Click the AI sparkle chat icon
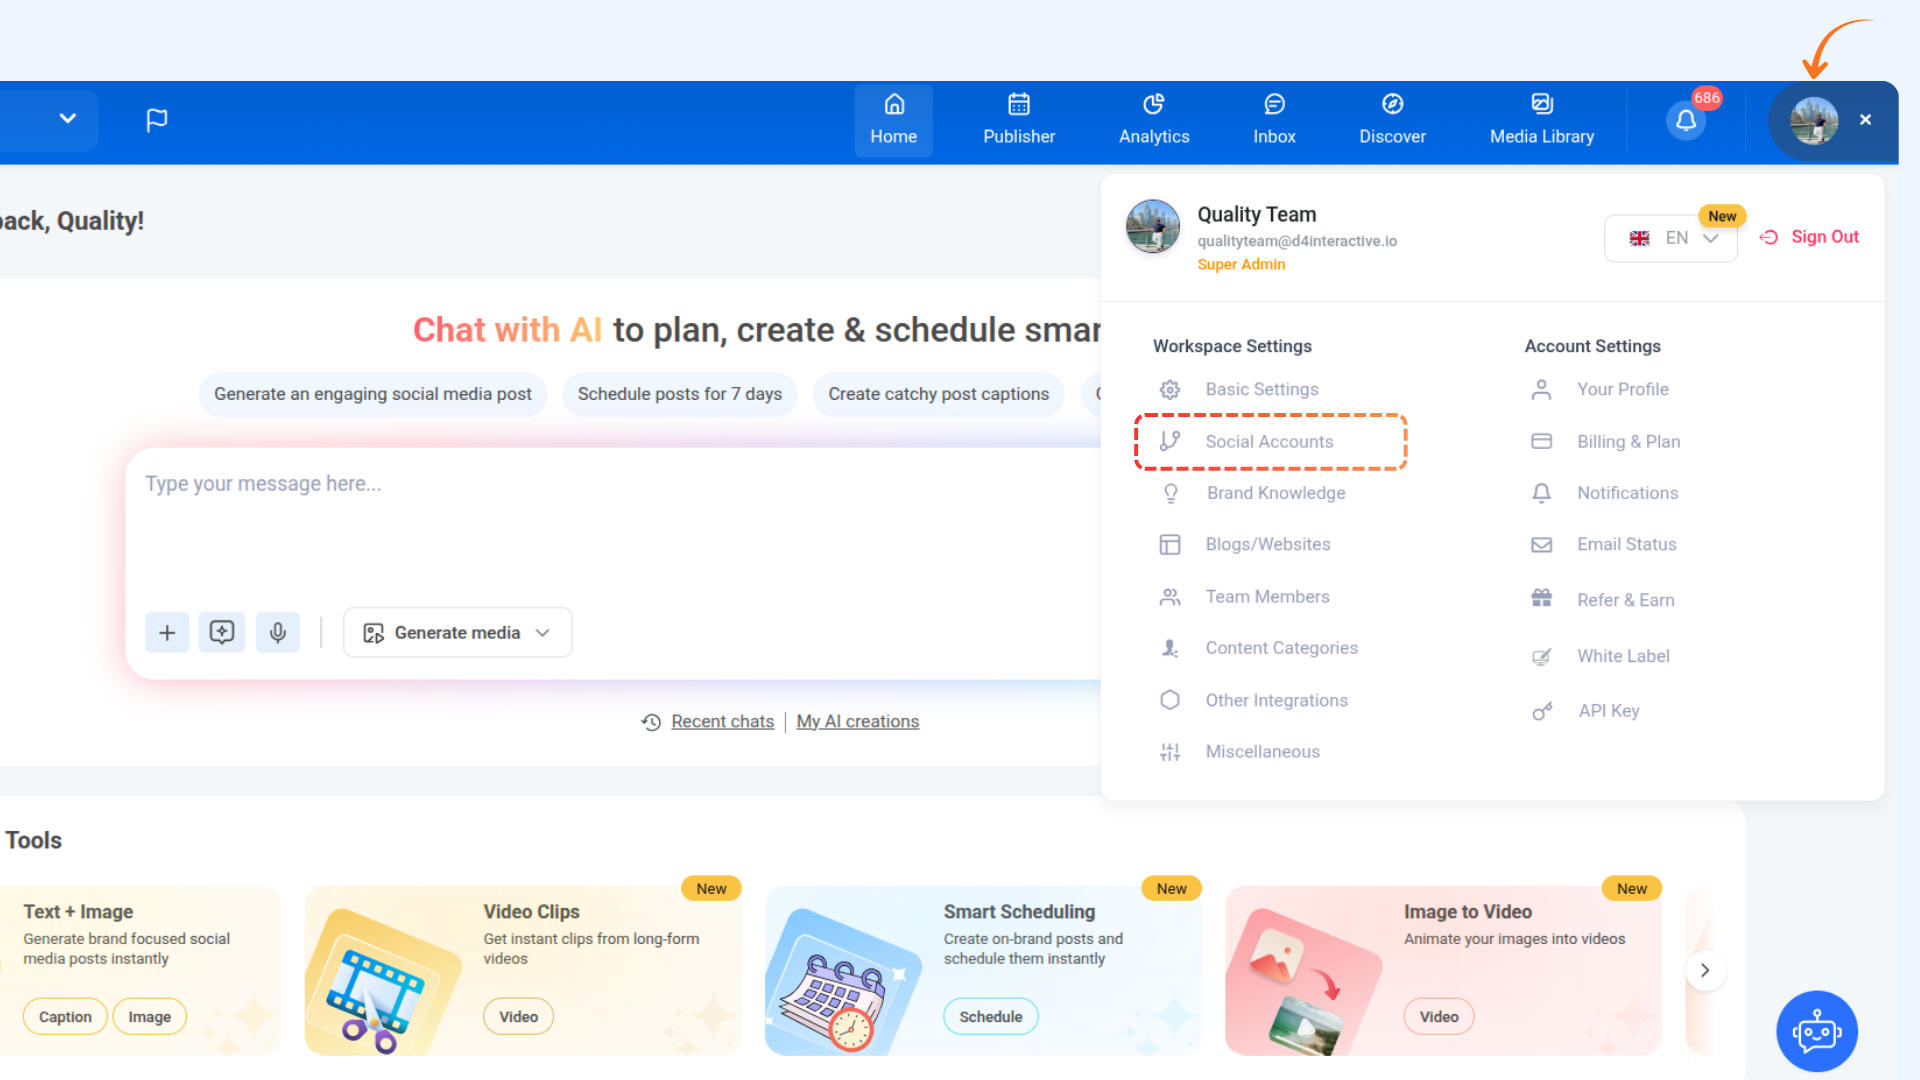Screen dimensions: 1920x1080 pos(222,633)
